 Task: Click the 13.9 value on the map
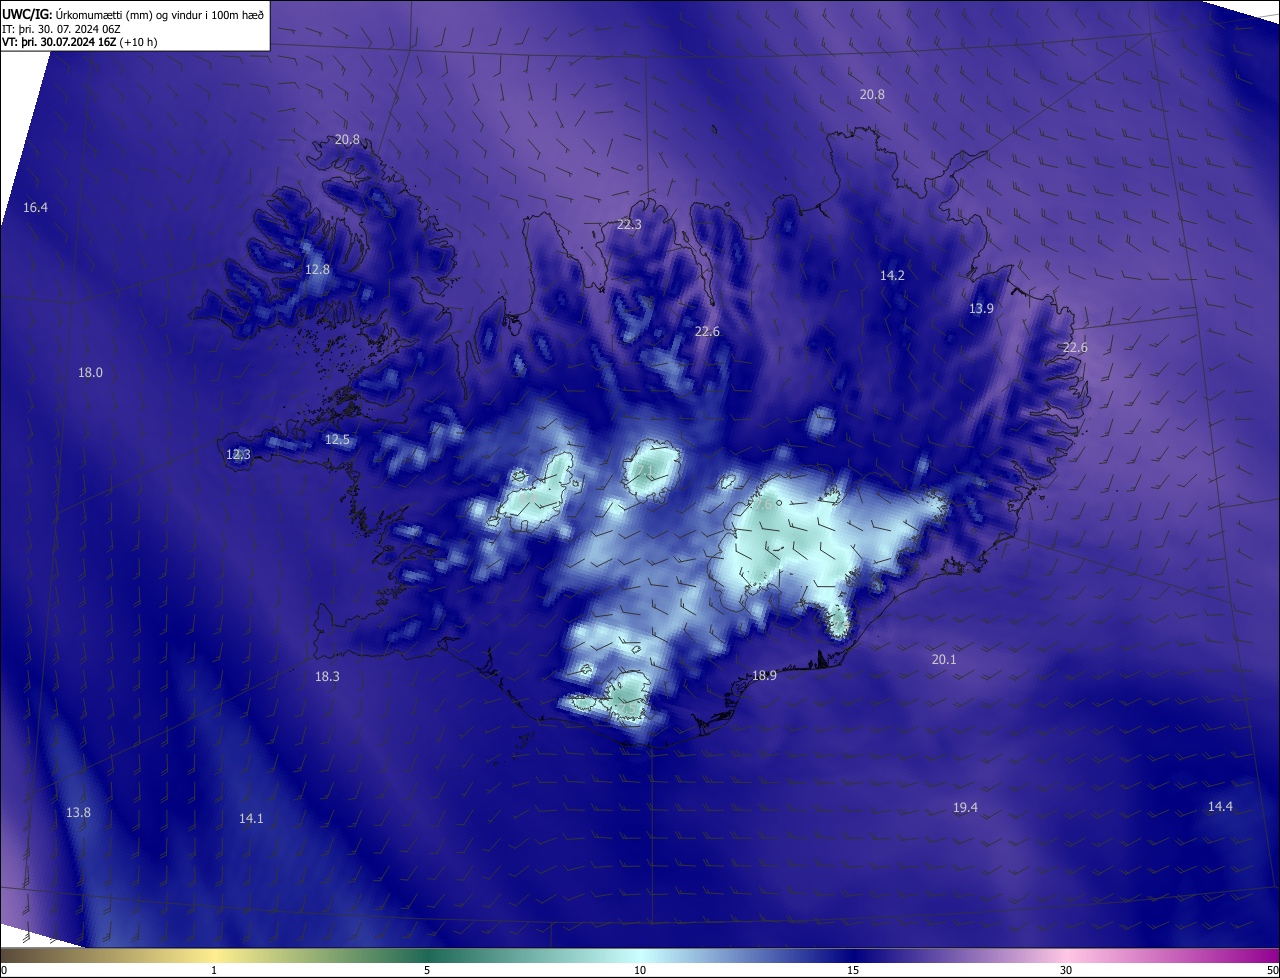pyautogui.click(x=981, y=308)
